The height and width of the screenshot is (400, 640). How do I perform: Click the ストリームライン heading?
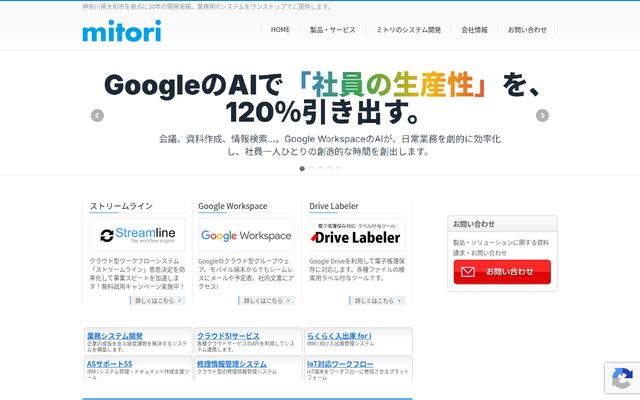[x=121, y=206]
